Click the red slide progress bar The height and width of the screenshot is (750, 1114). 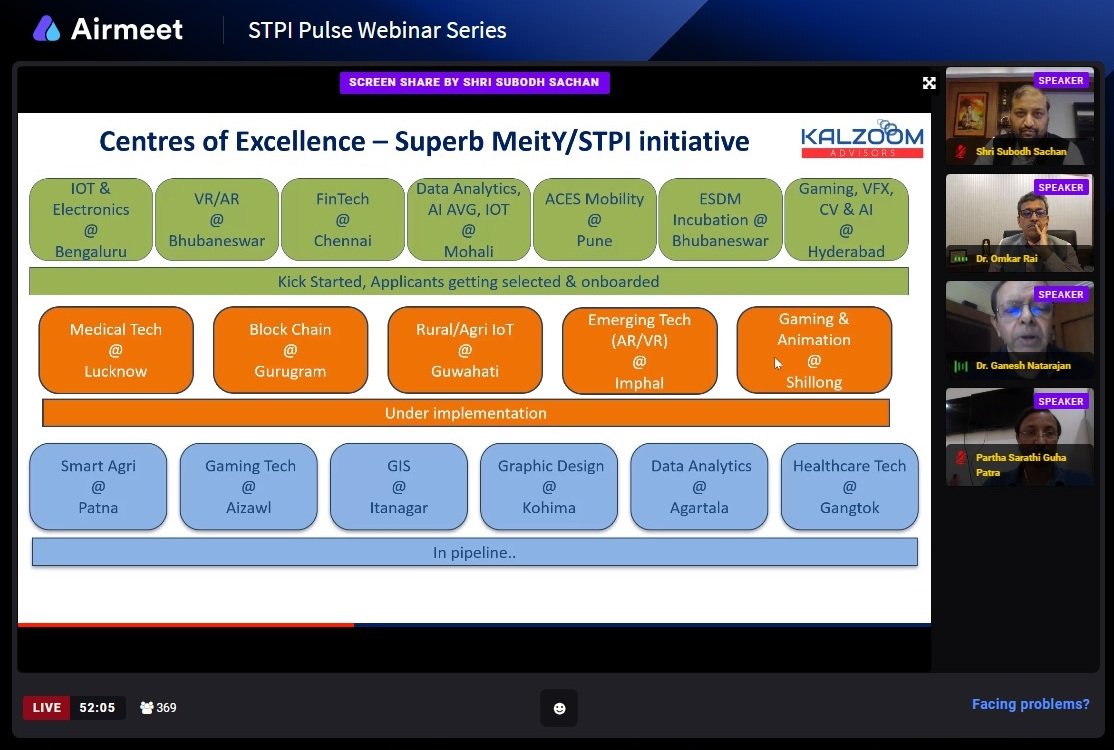(x=186, y=625)
